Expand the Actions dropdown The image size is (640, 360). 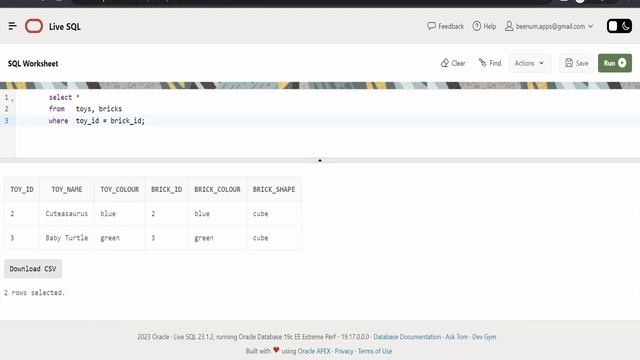(529, 63)
